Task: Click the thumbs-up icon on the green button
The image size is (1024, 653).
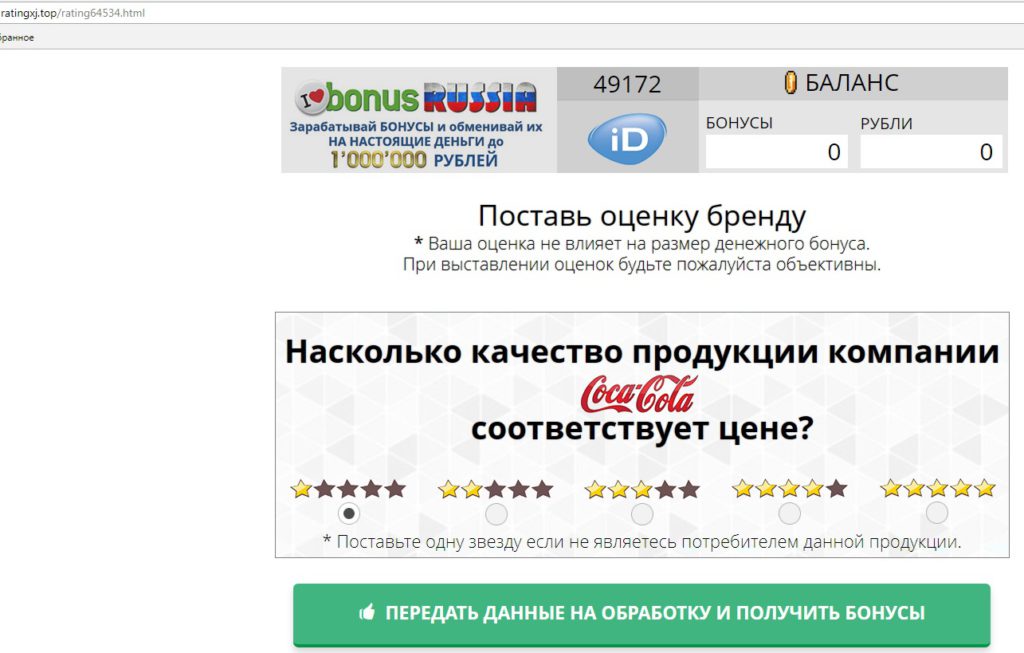Action: click(368, 612)
